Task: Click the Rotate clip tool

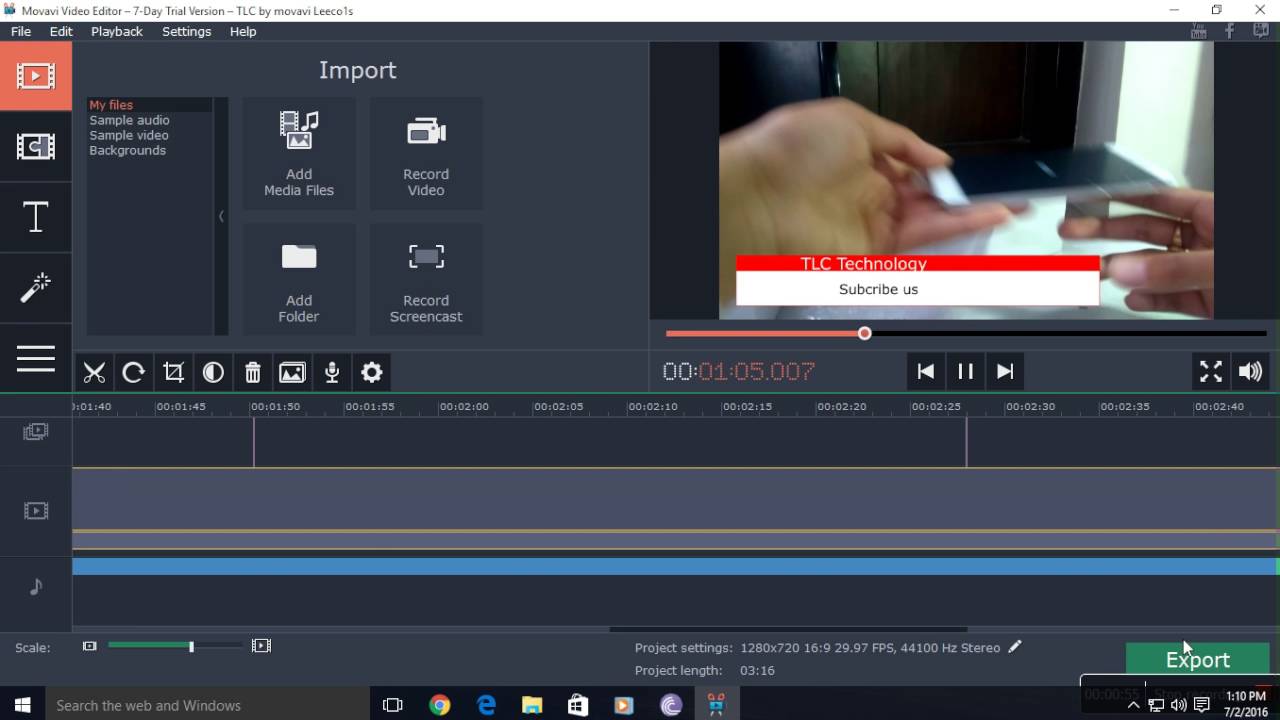Action: (133, 372)
